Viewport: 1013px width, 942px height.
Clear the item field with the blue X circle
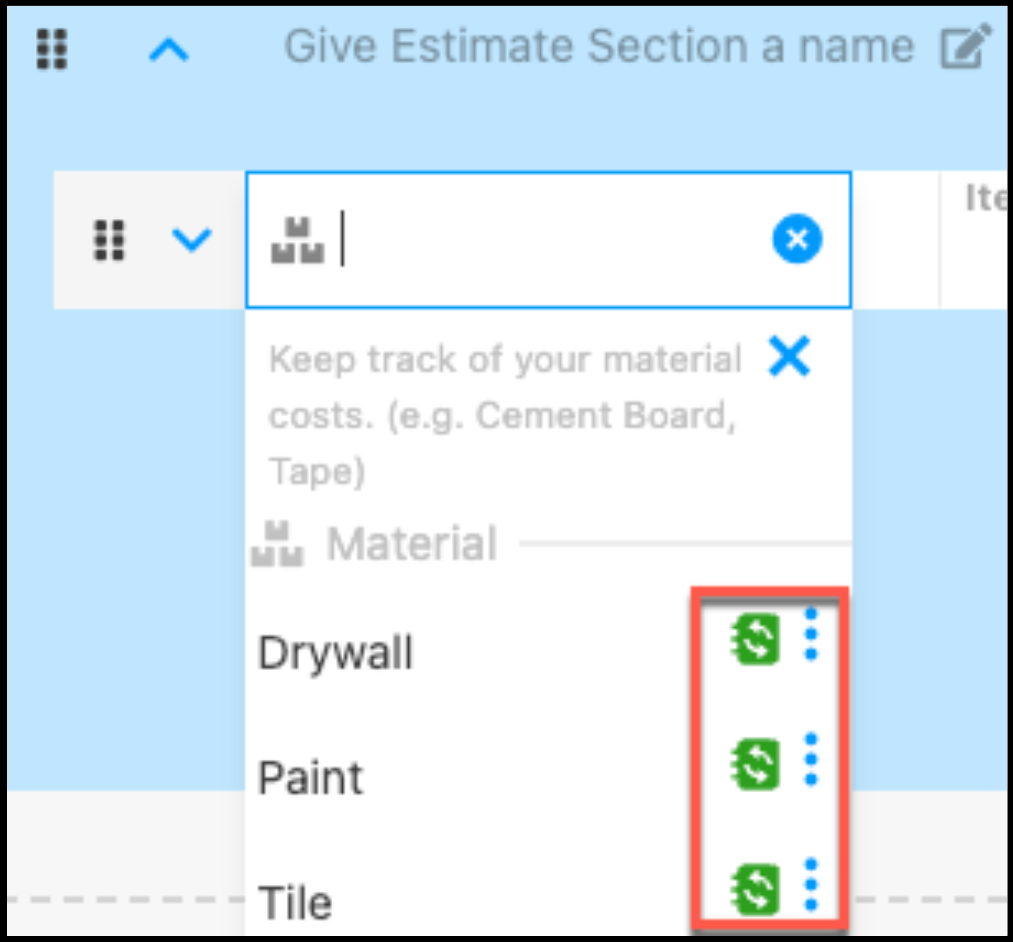point(797,239)
